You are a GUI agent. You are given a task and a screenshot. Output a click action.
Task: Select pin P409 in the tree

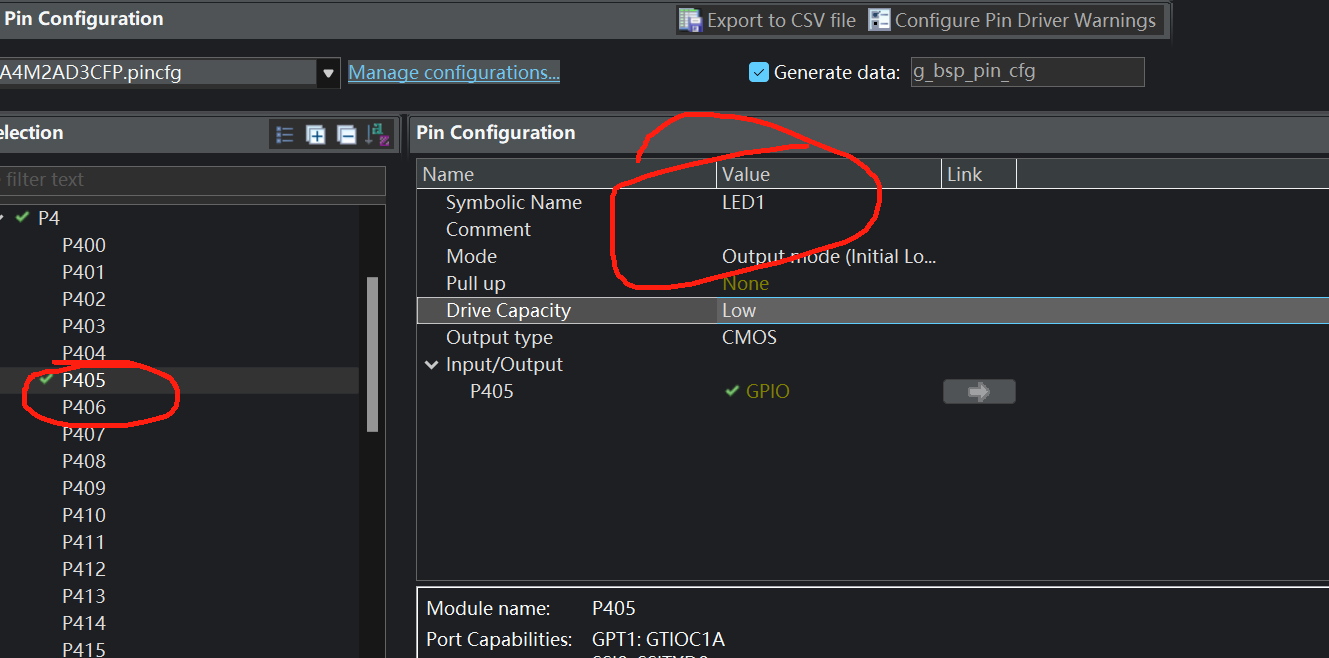[84, 488]
